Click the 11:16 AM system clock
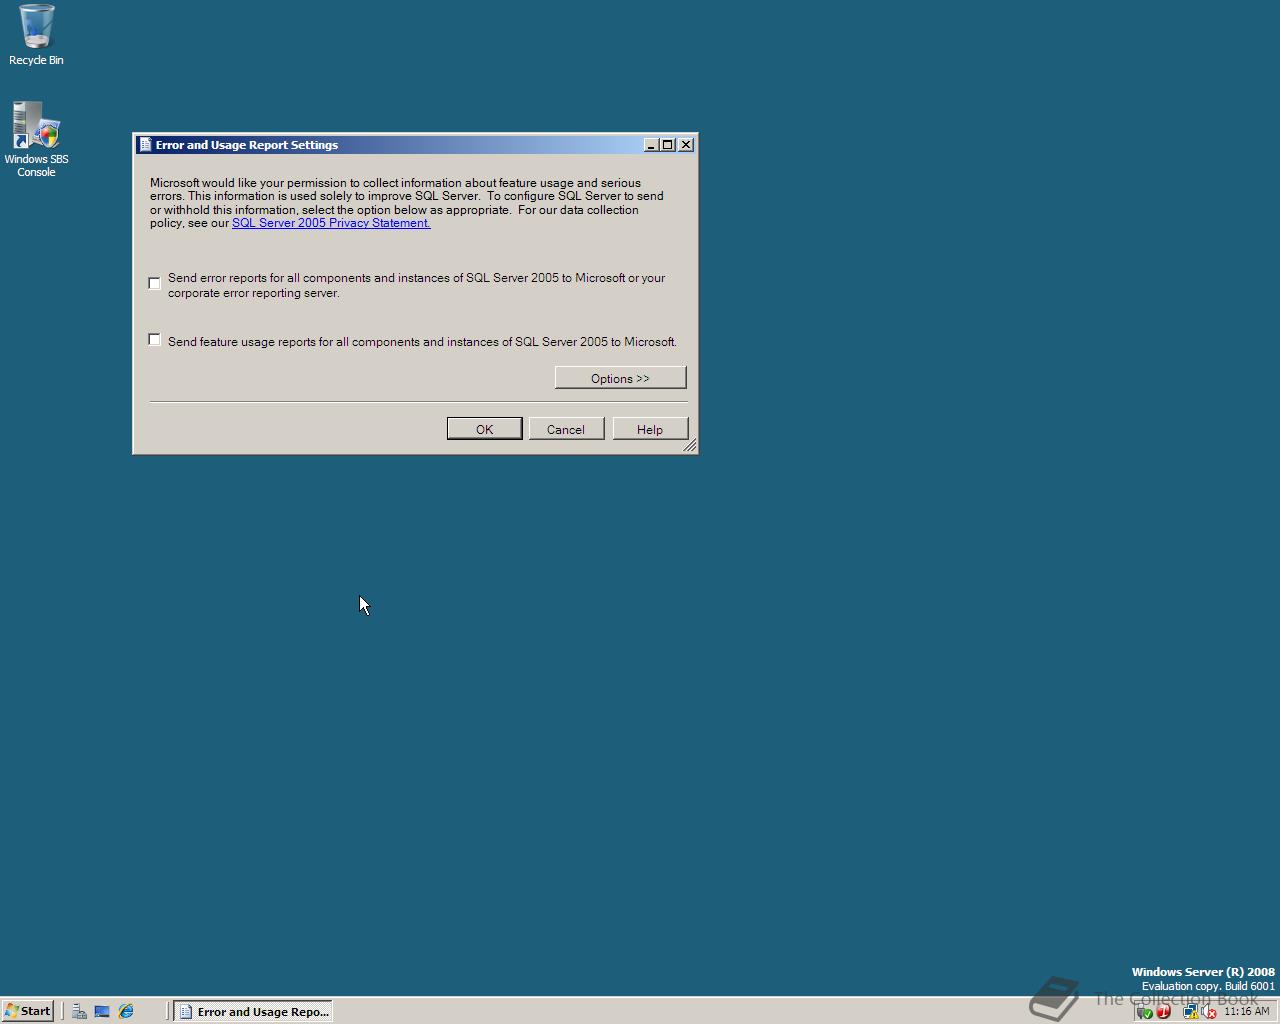This screenshot has height=1024, width=1280. [1246, 1011]
